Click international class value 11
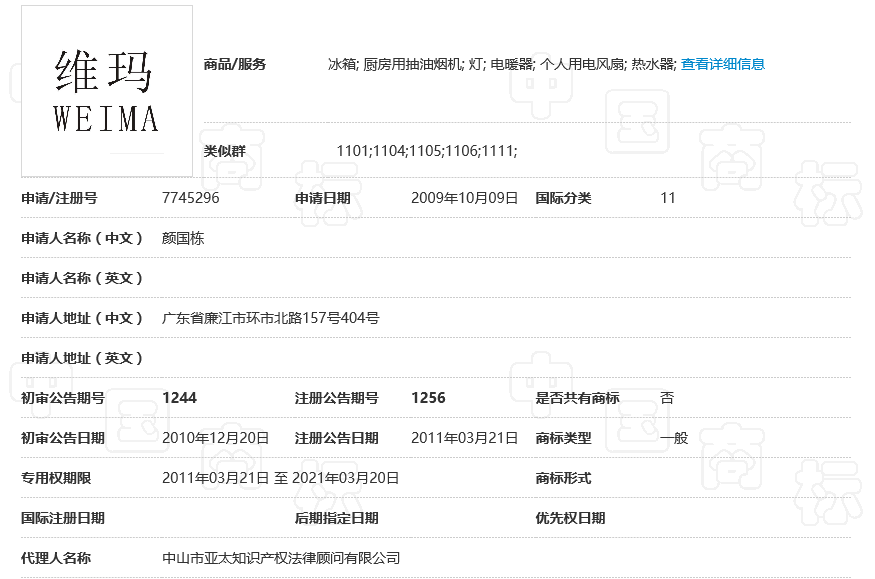Viewport: 875px width, 579px height. (x=668, y=198)
